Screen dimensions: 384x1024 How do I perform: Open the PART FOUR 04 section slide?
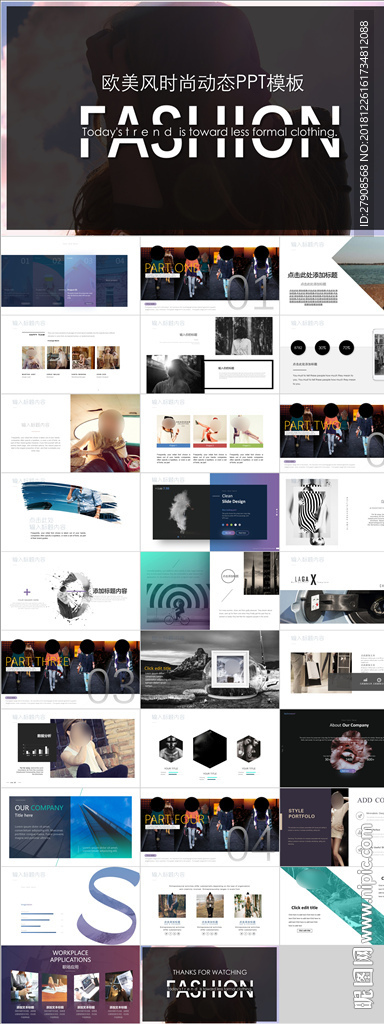[x=210, y=826]
